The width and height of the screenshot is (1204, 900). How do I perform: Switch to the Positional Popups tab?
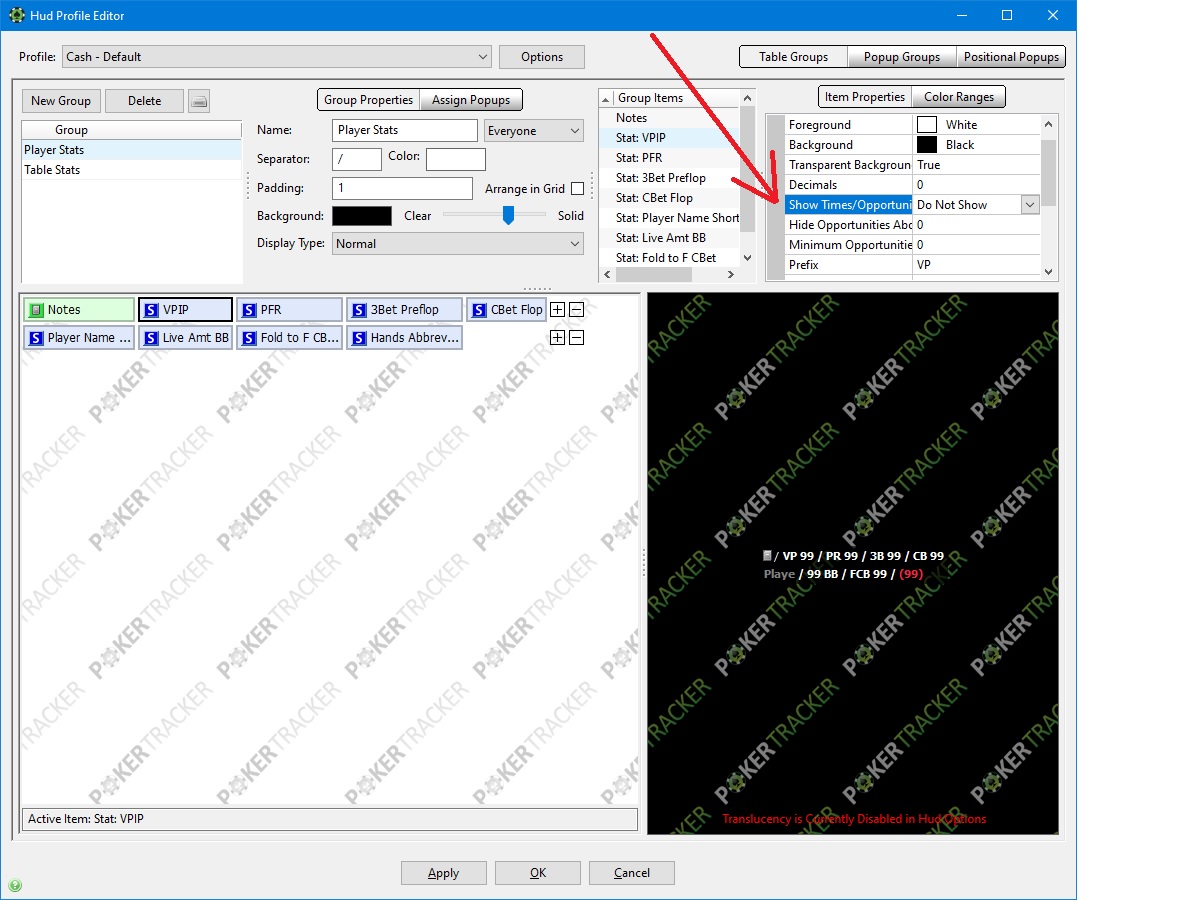(x=1011, y=57)
